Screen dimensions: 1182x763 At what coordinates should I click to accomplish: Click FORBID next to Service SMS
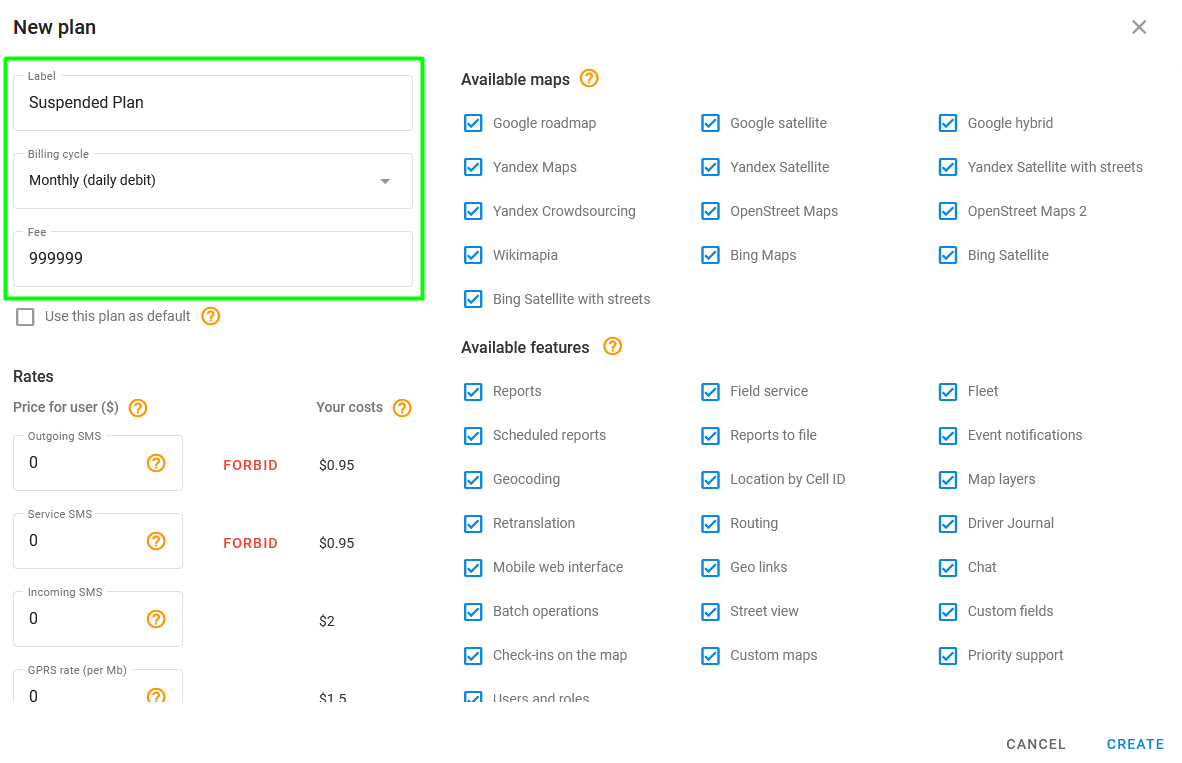[x=250, y=543]
